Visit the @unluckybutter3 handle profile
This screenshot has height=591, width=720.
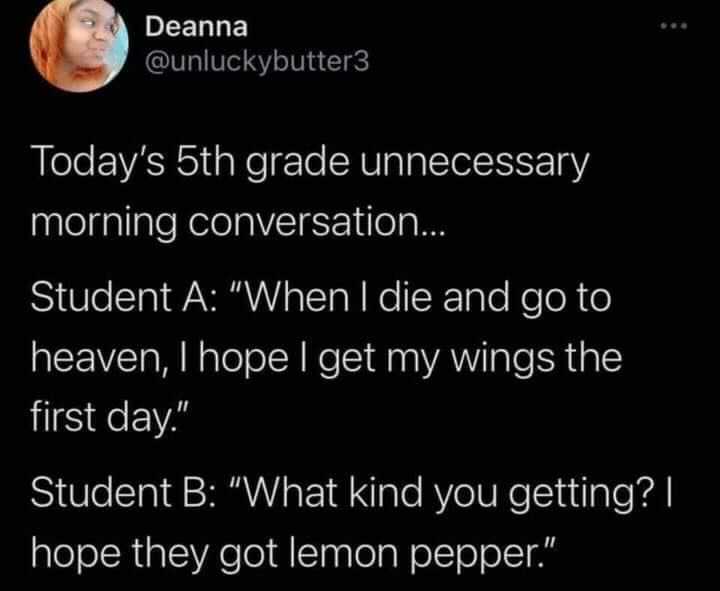click(257, 62)
